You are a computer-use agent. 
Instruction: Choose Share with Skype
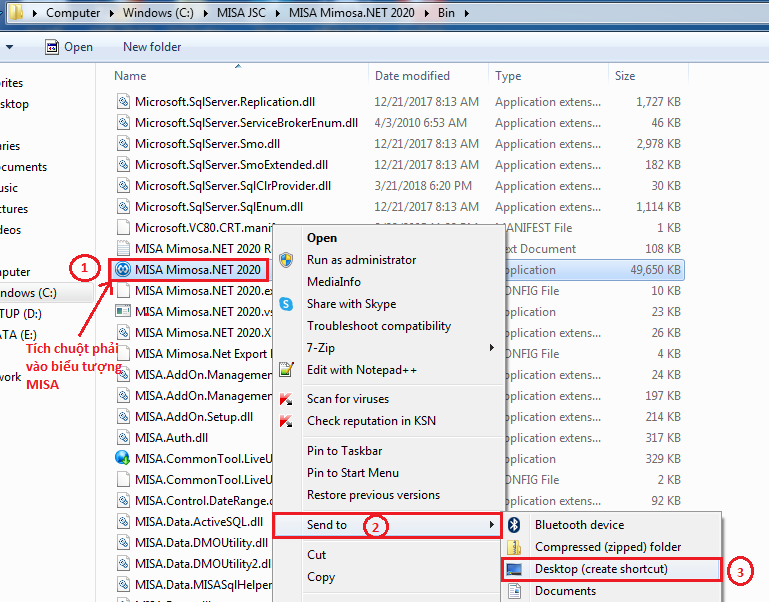coord(351,304)
